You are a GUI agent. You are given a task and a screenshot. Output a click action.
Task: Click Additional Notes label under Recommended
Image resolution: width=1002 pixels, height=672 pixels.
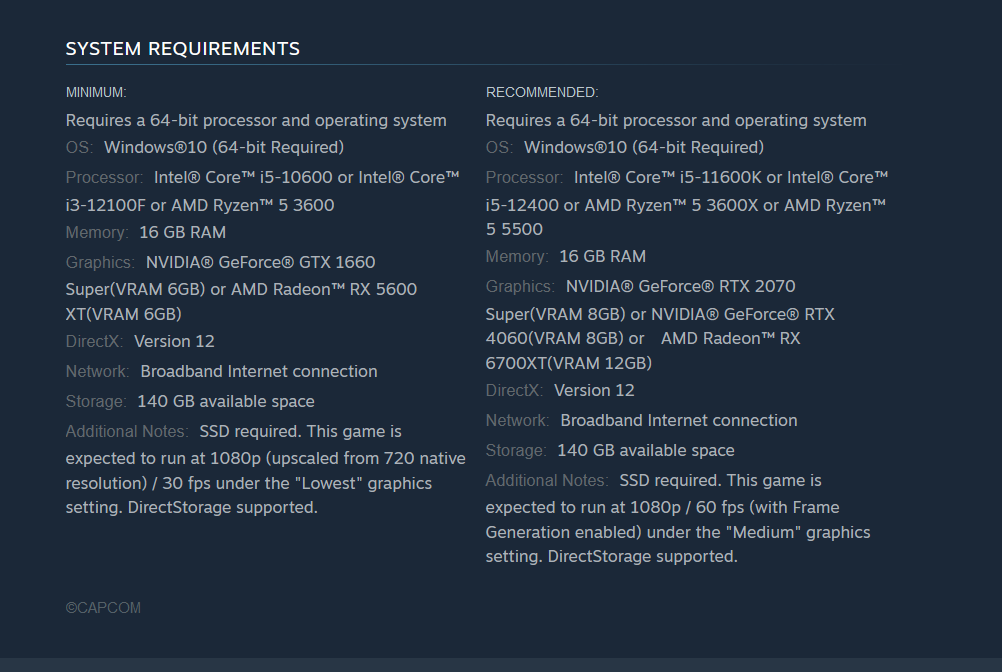tap(547, 480)
